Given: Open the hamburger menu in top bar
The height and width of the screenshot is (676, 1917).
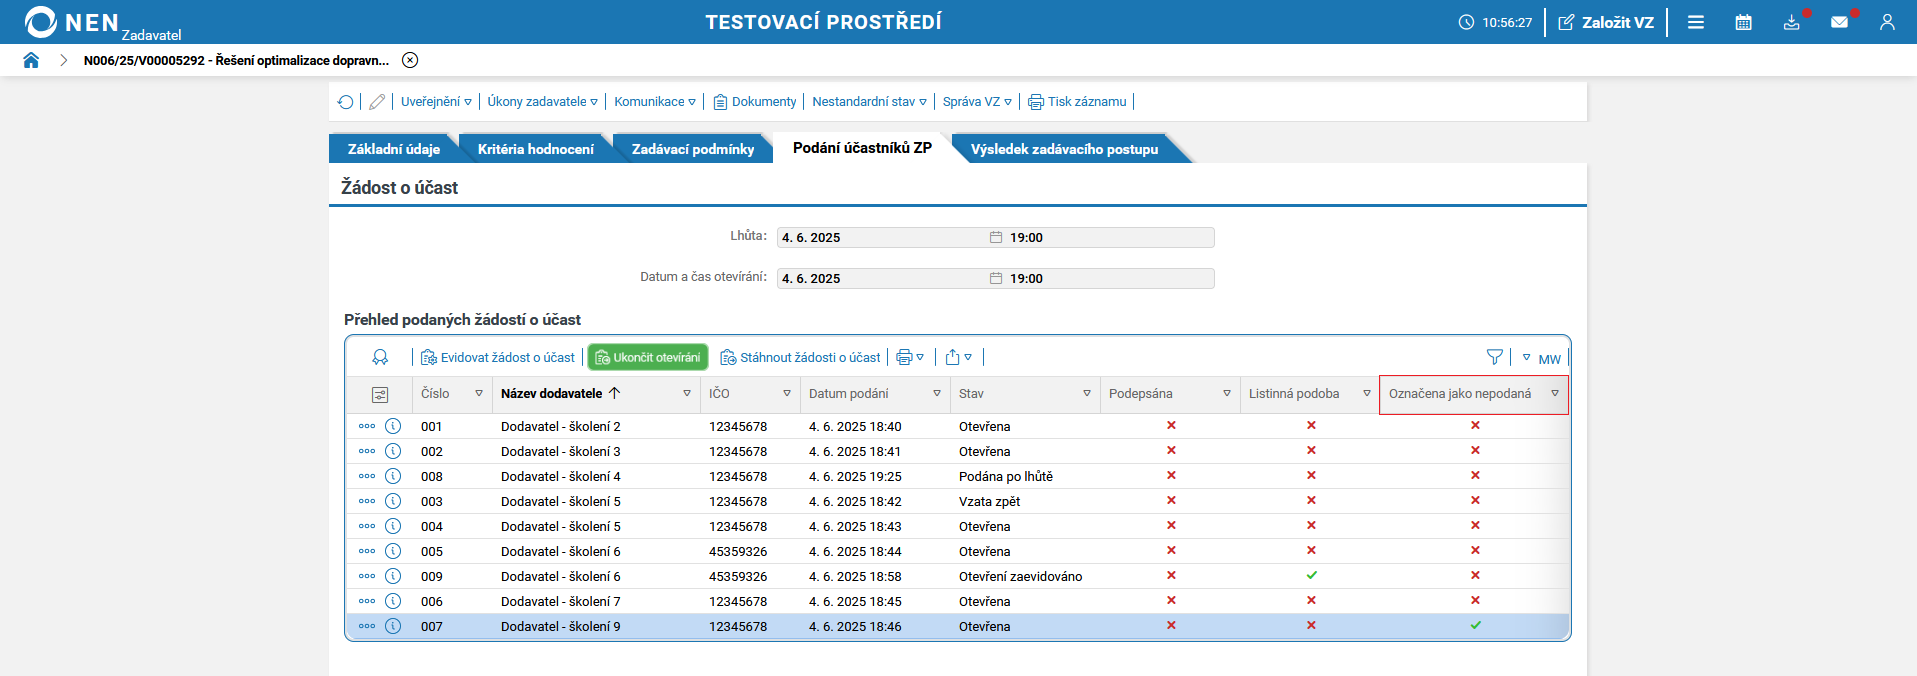Looking at the screenshot, I should [x=1696, y=22].
